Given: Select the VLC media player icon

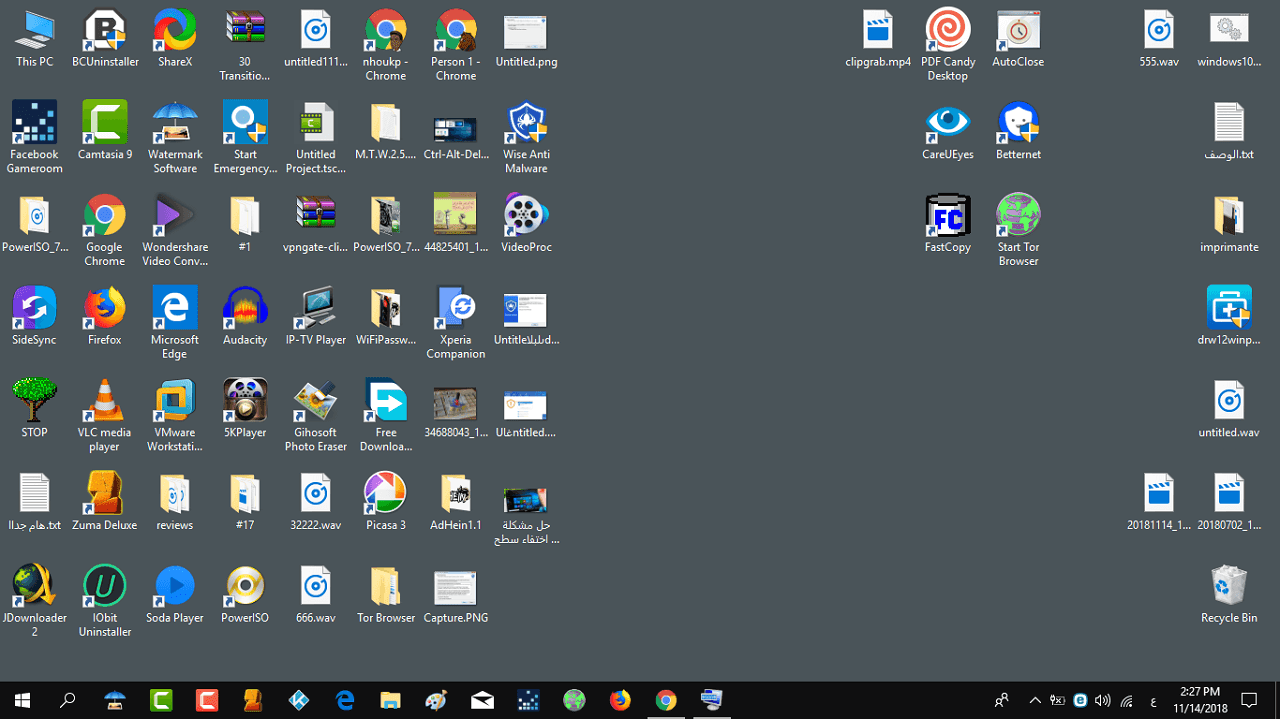Looking at the screenshot, I should [105, 417].
